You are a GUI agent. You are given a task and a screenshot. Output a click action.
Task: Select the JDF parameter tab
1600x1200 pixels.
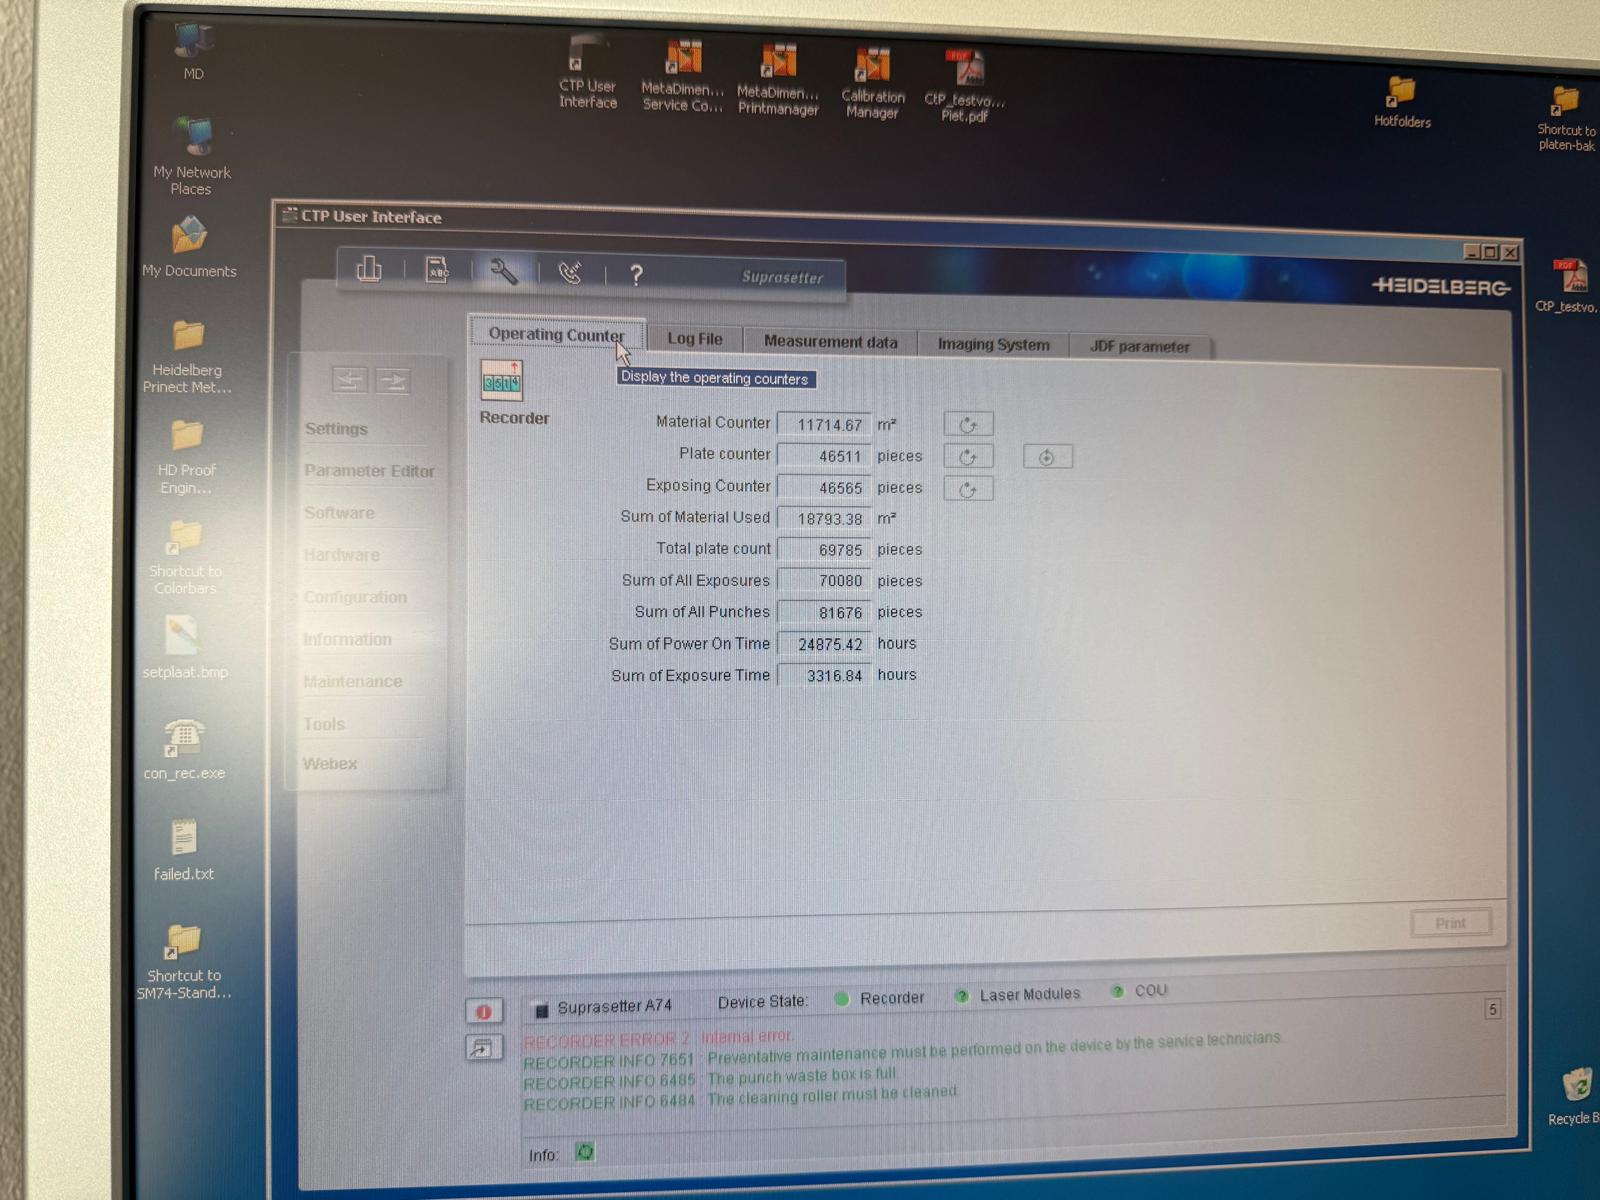(1139, 347)
